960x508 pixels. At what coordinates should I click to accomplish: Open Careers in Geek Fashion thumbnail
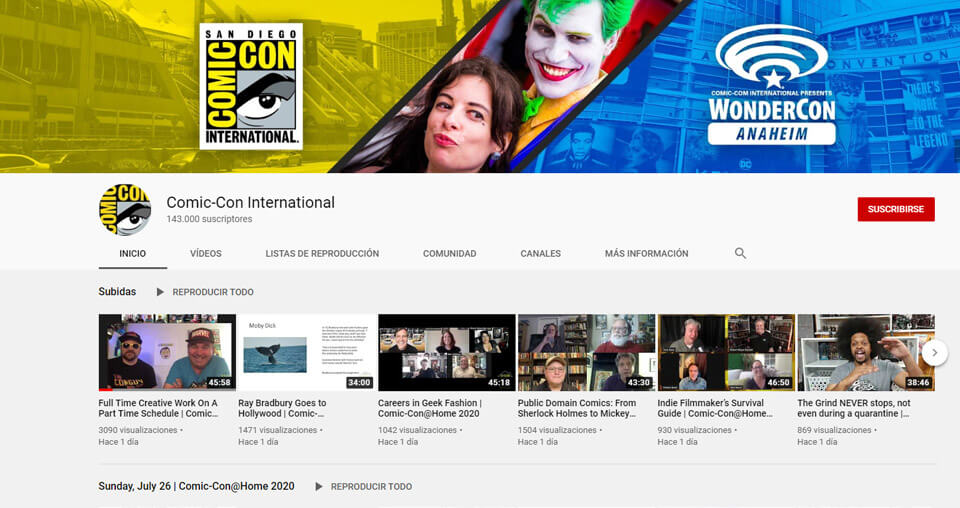(447, 353)
